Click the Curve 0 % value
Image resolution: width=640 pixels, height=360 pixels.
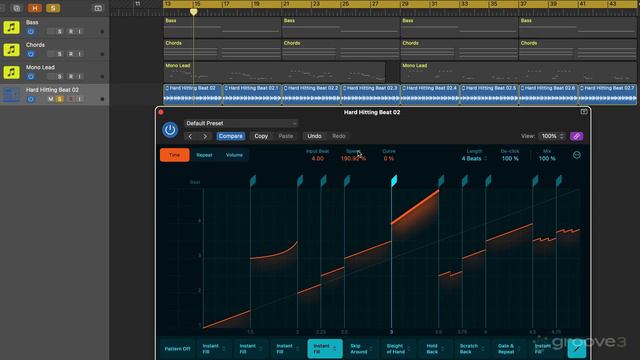pyautogui.click(x=389, y=158)
